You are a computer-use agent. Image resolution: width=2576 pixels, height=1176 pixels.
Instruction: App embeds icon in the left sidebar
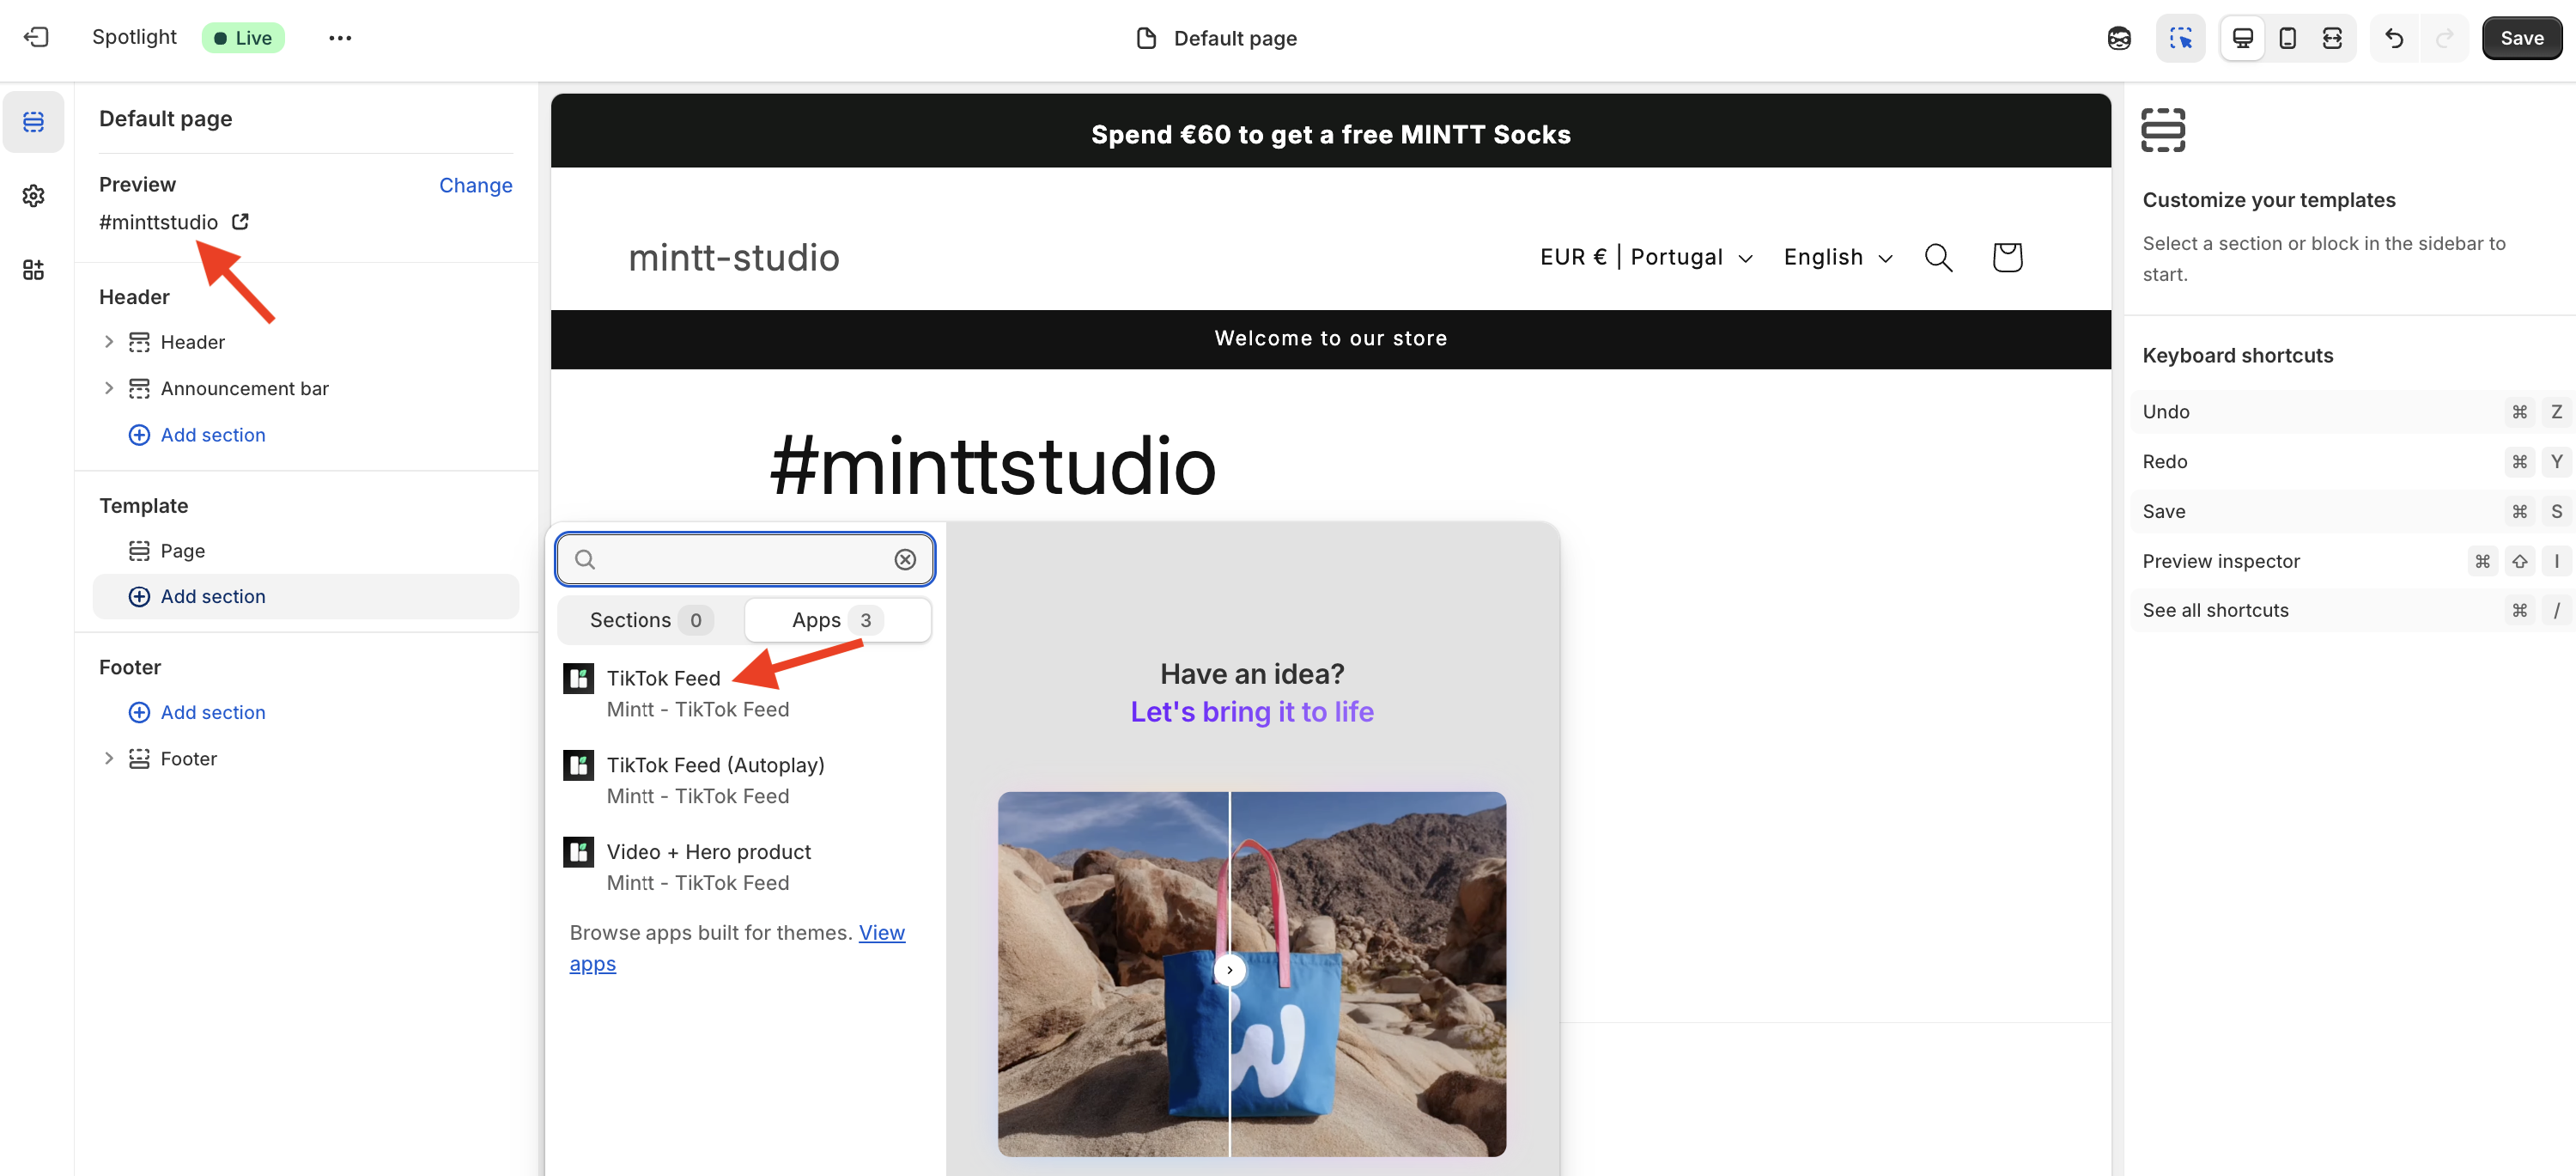(33, 269)
